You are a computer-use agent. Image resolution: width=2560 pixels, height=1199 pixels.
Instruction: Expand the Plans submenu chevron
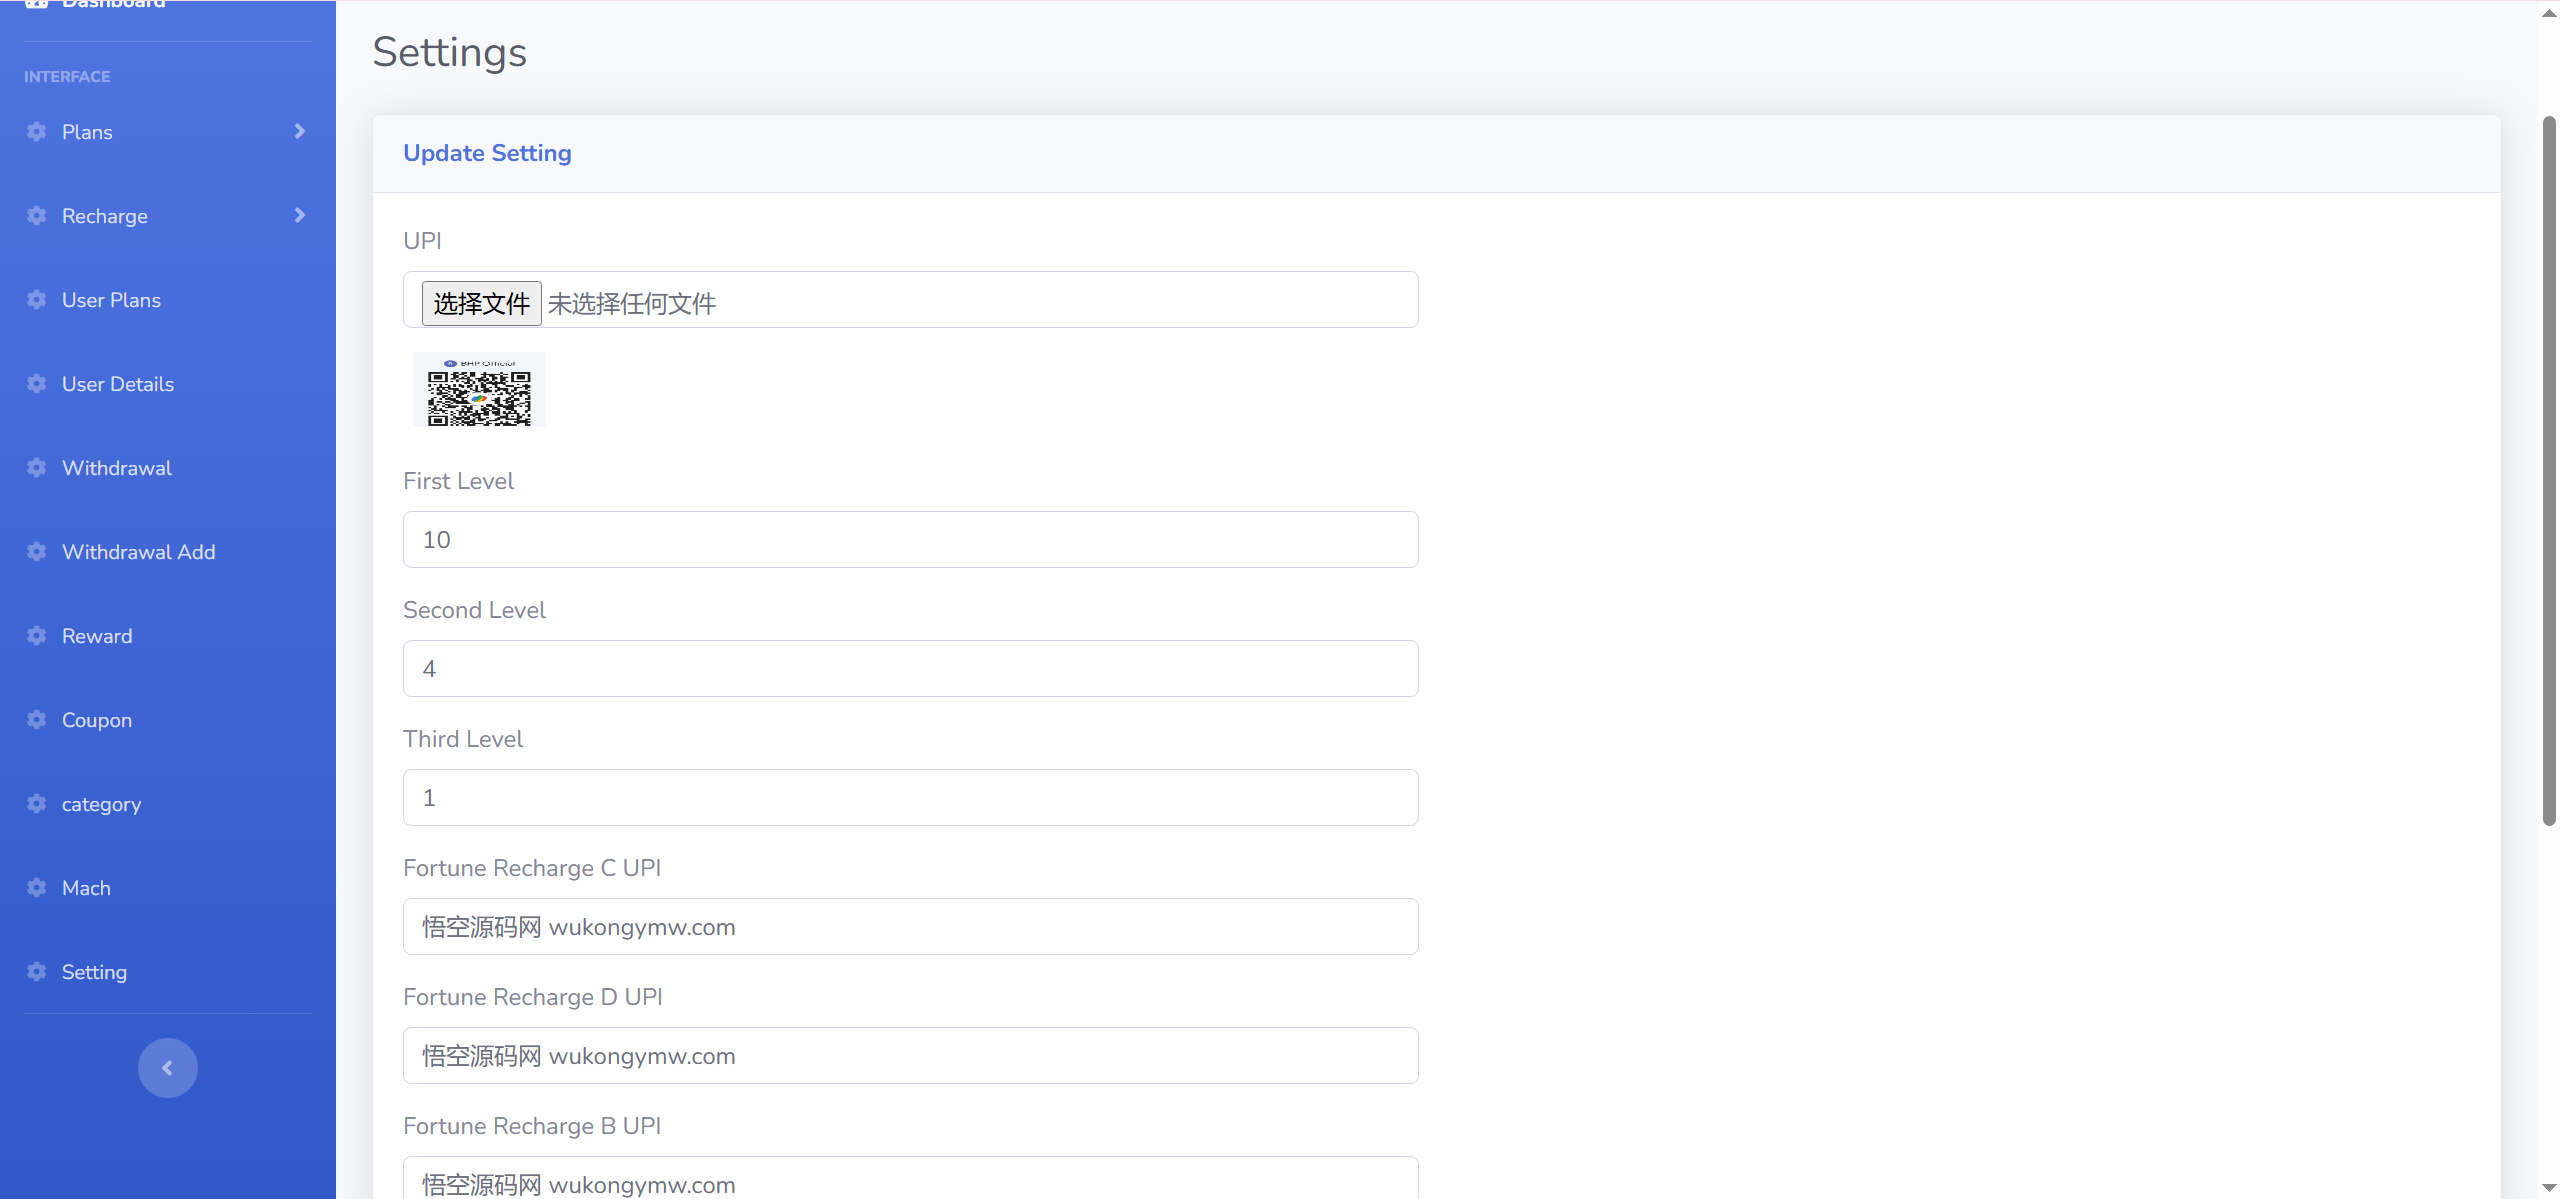299,132
